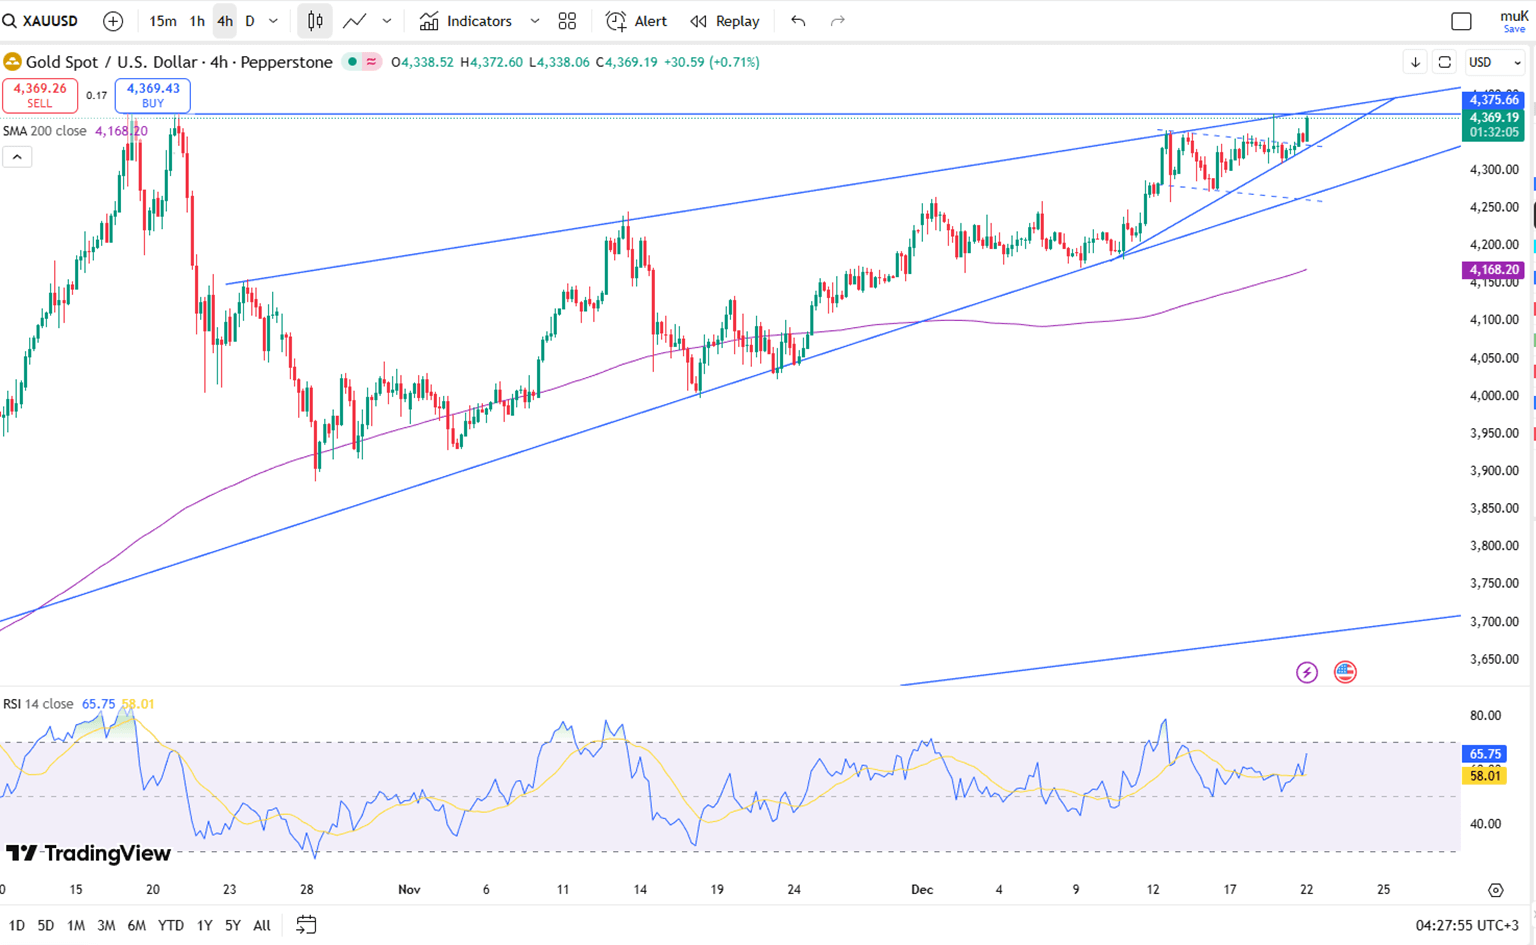
Task: Select the candlestick chart style icon
Action: tap(315, 21)
